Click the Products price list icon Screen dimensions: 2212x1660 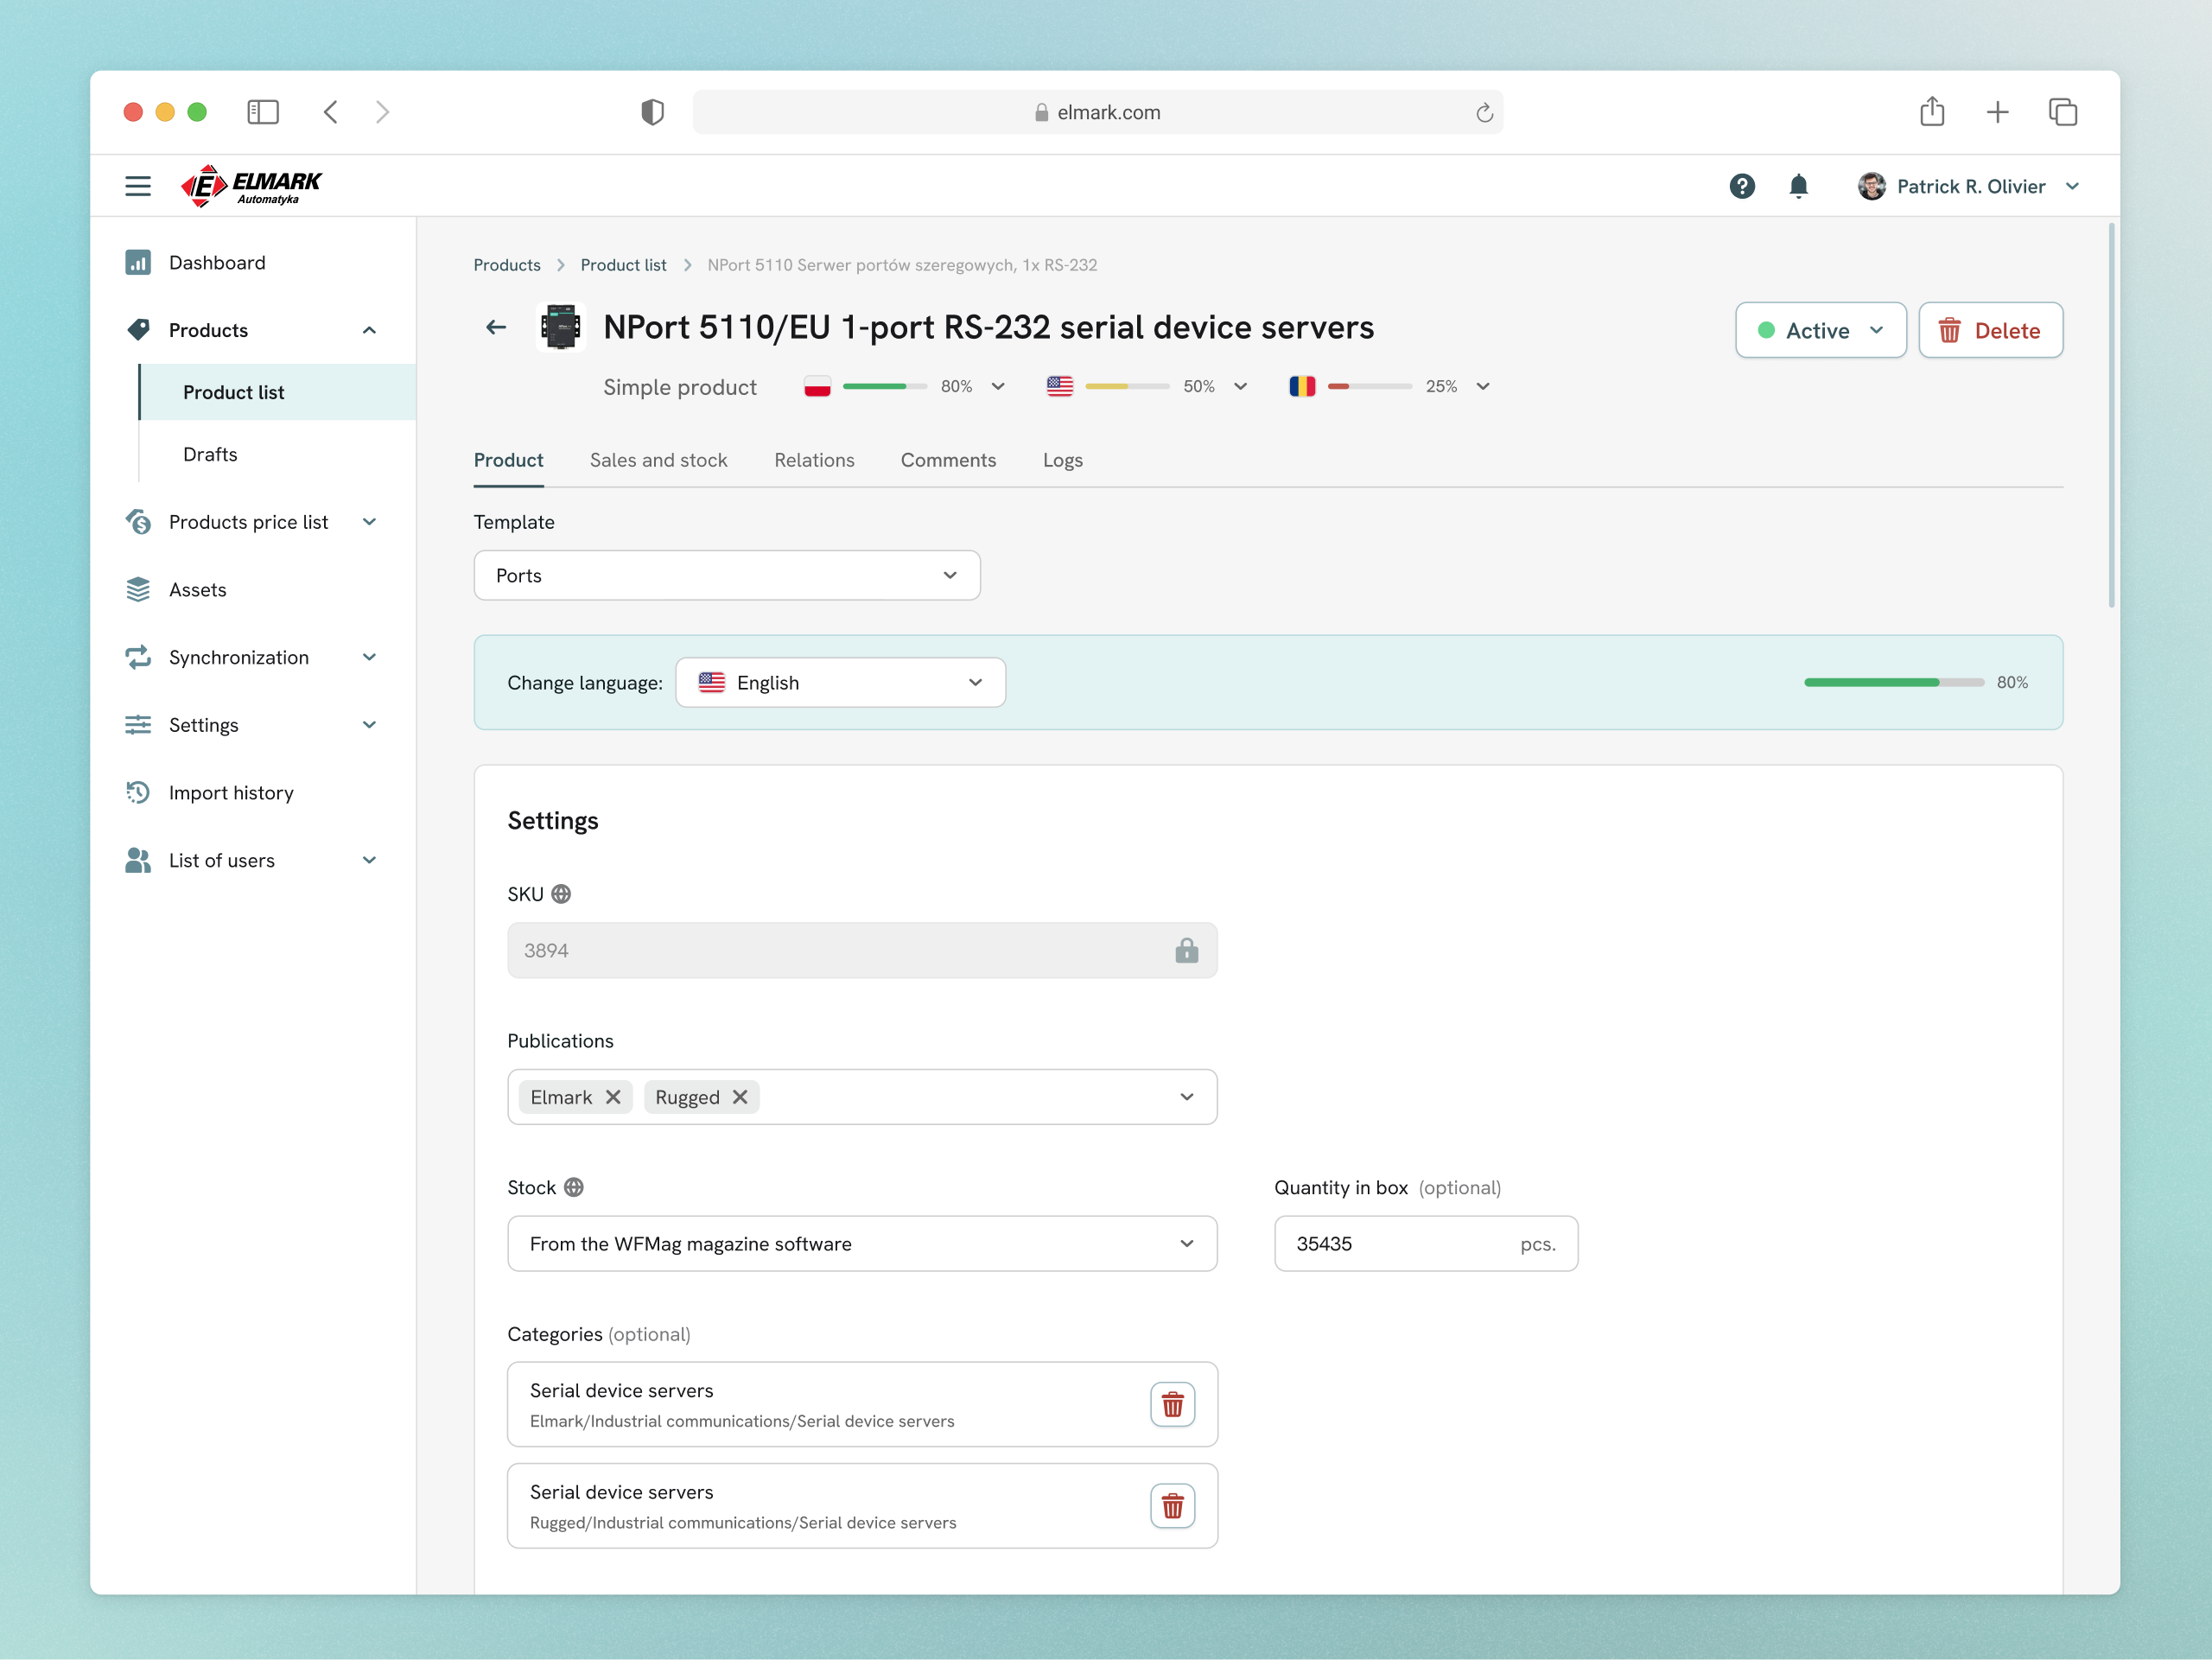(138, 522)
